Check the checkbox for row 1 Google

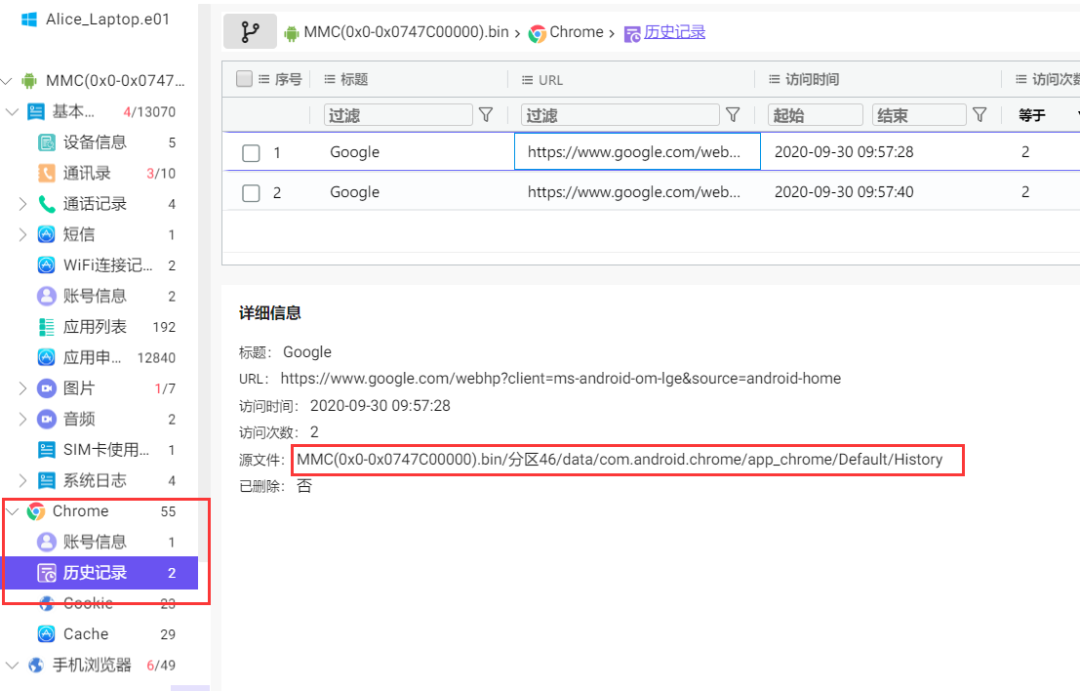click(x=251, y=152)
